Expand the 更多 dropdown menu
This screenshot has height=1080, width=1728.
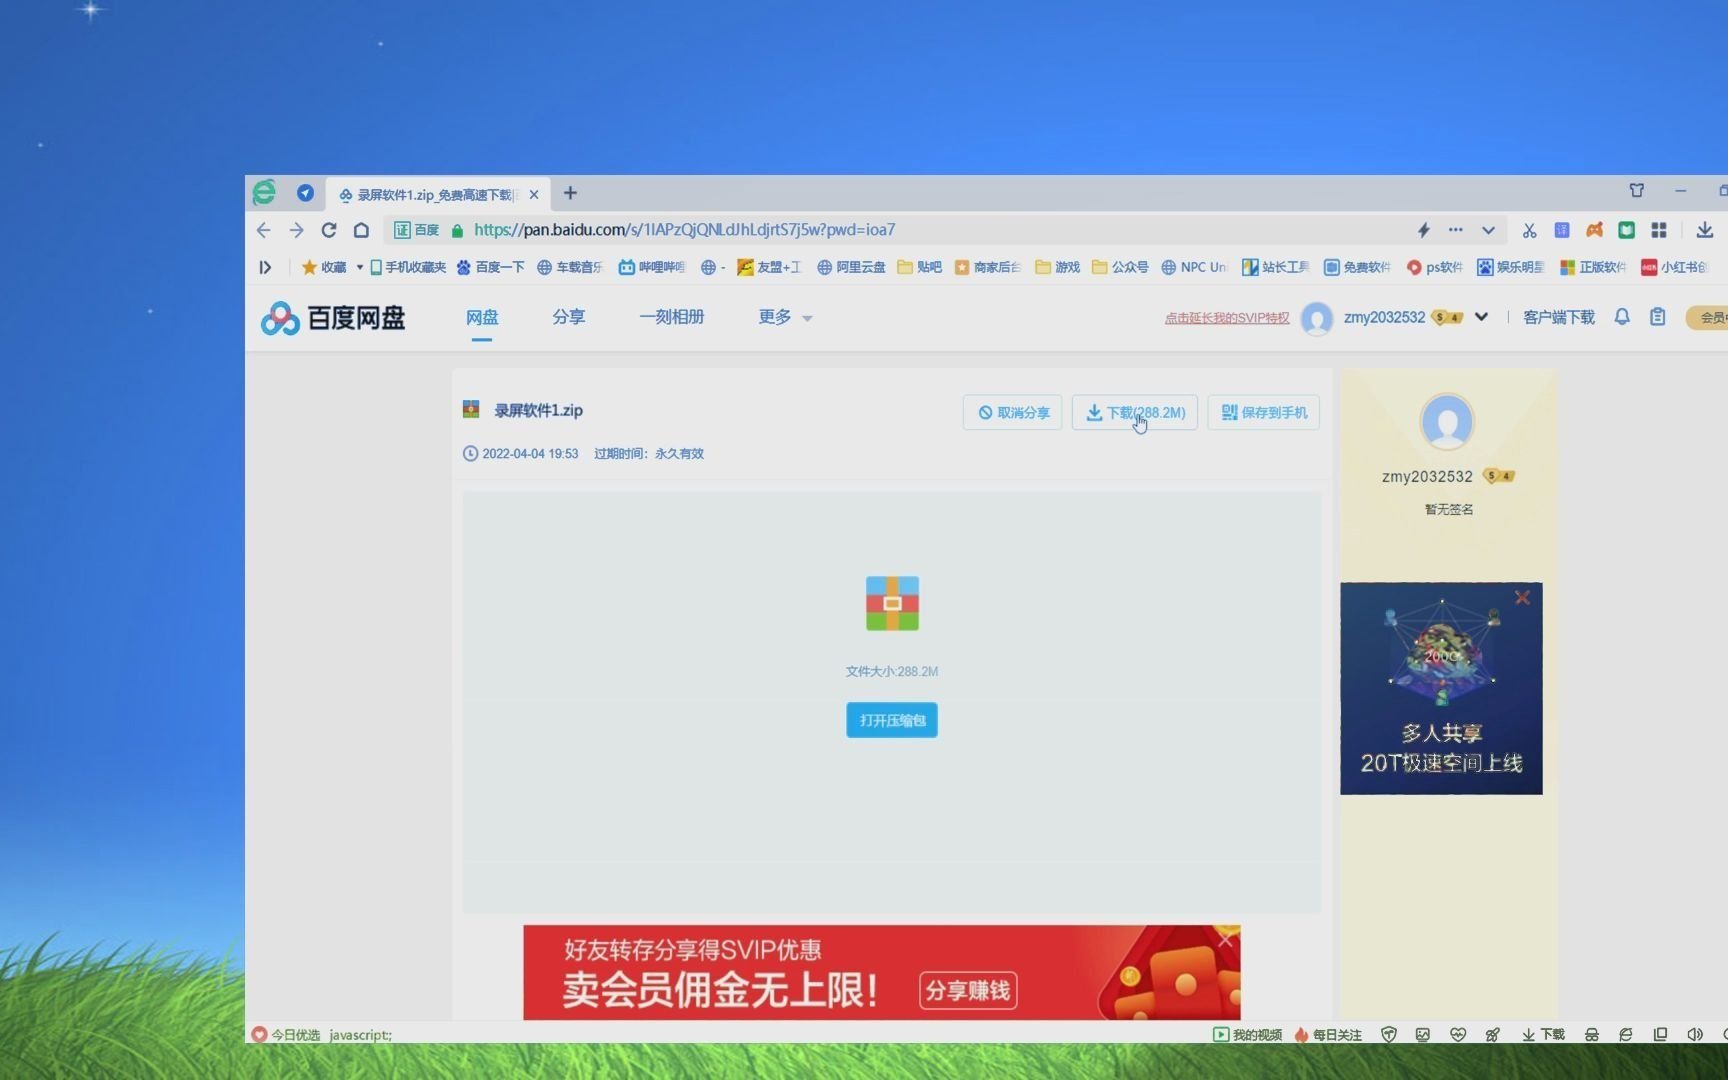(x=785, y=317)
